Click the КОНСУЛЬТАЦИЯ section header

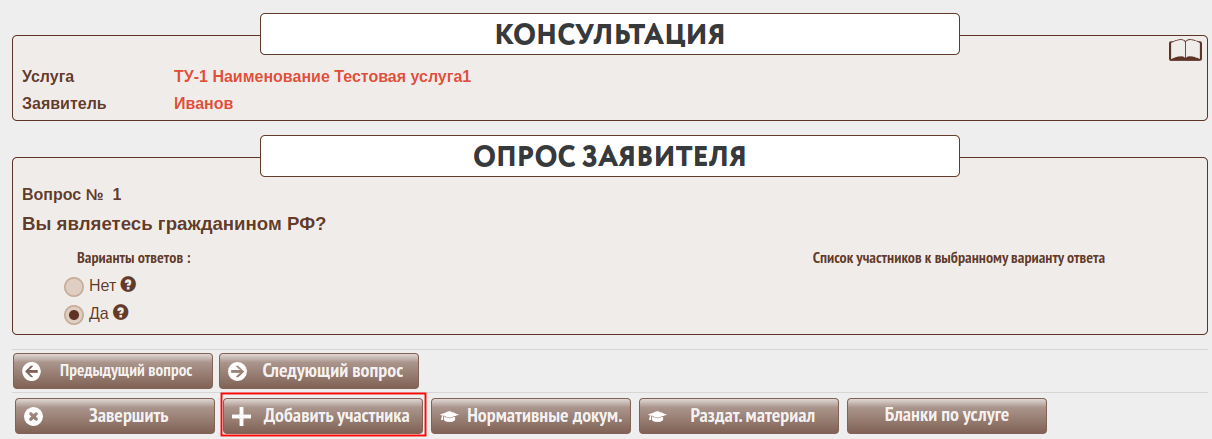609,34
